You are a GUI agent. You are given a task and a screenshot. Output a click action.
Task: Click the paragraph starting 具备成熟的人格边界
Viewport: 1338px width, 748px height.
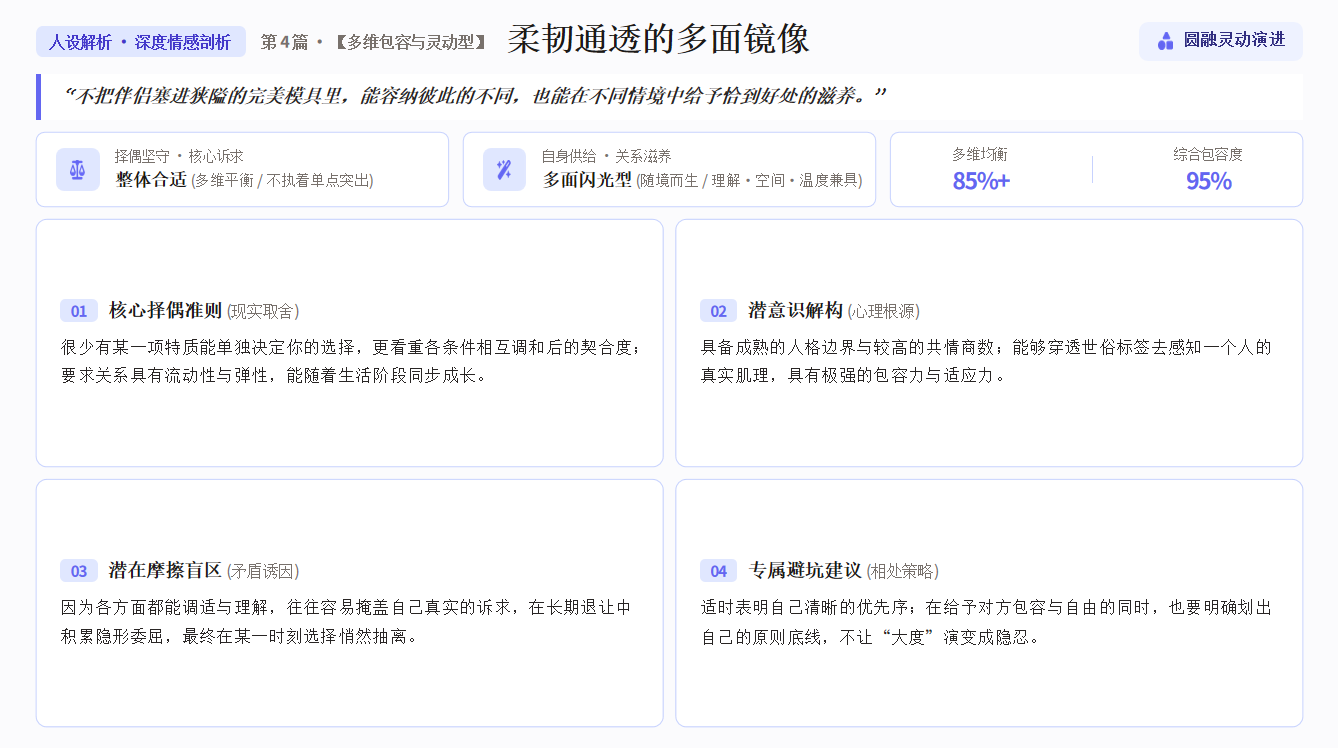(x=986, y=361)
